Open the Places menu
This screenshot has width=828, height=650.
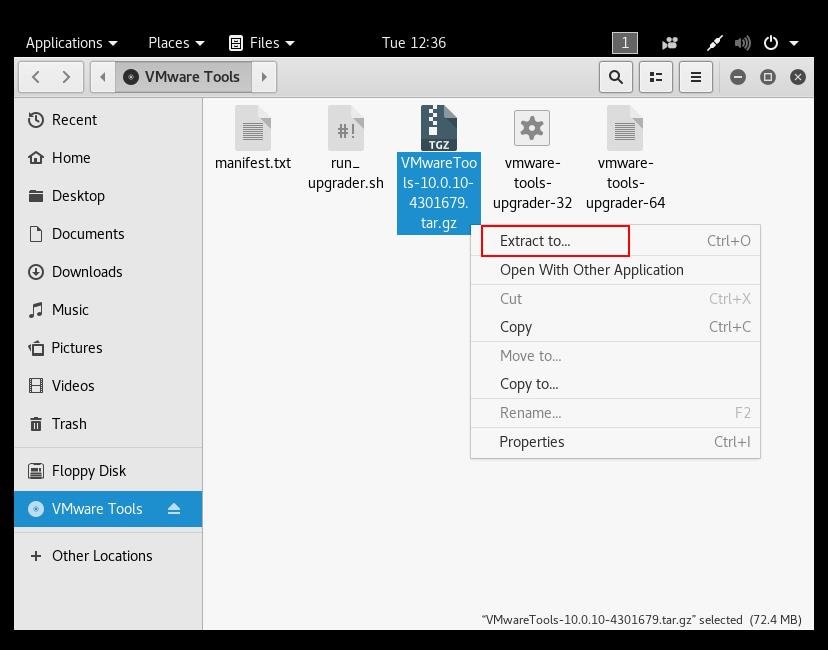point(176,43)
